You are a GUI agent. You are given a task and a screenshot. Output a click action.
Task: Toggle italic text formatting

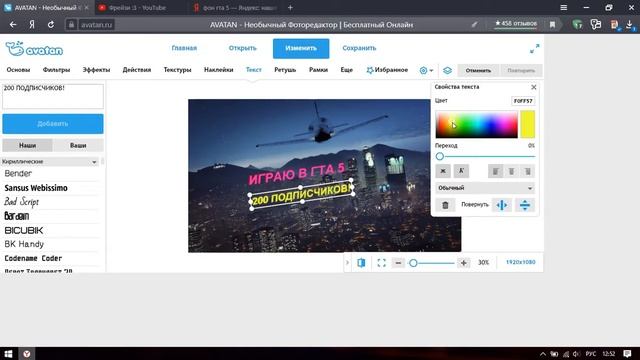(461, 171)
